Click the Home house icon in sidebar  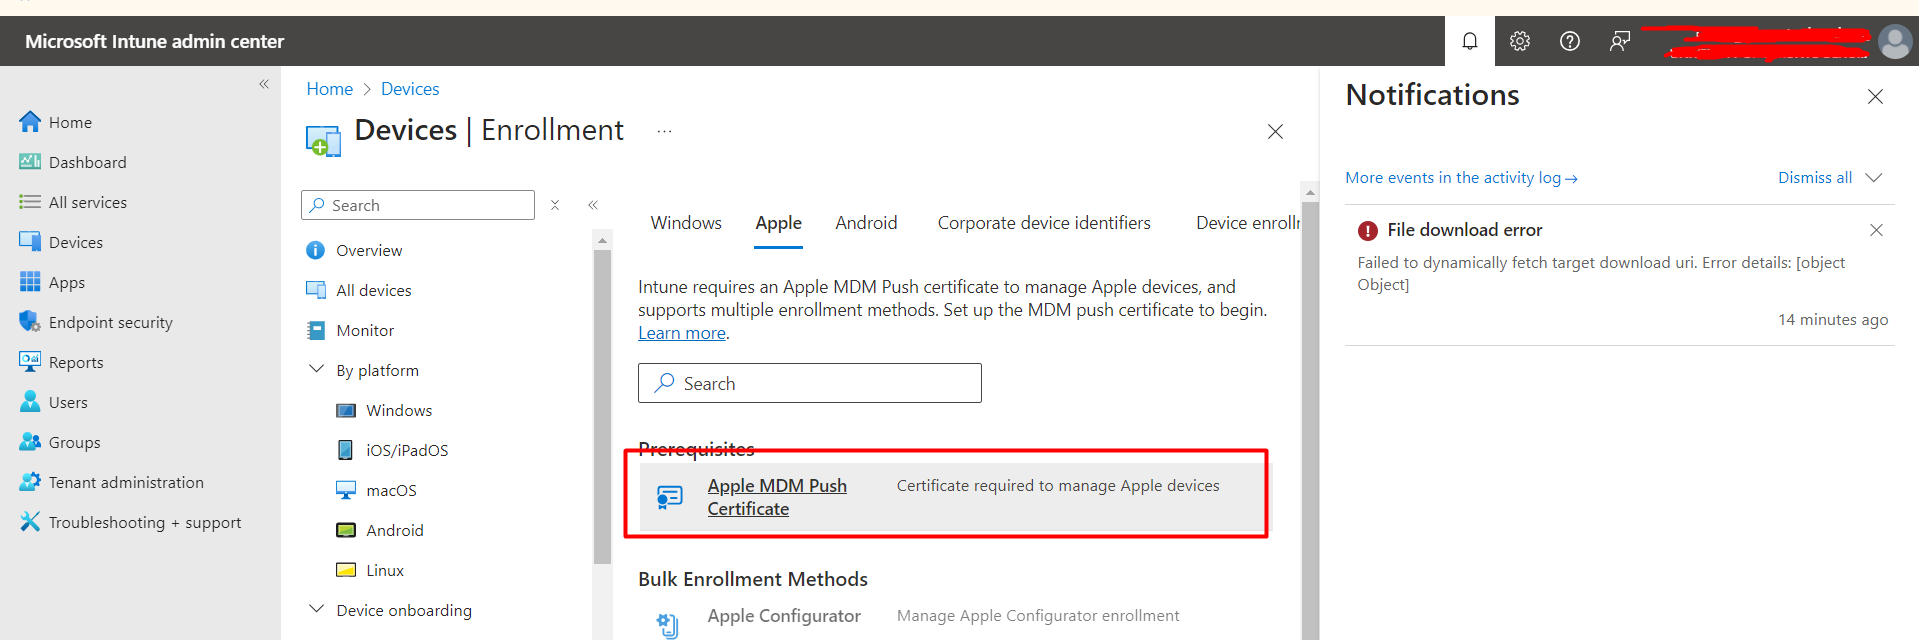pyautogui.click(x=30, y=122)
